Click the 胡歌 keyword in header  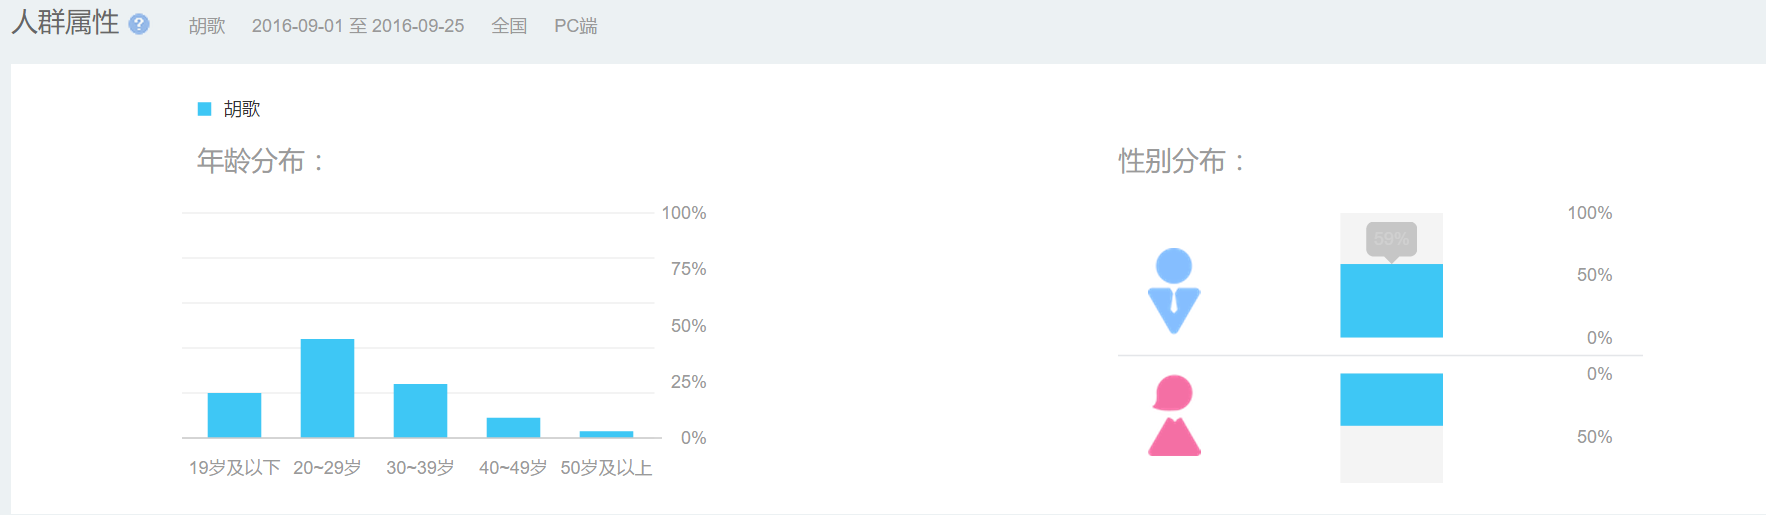point(207,26)
